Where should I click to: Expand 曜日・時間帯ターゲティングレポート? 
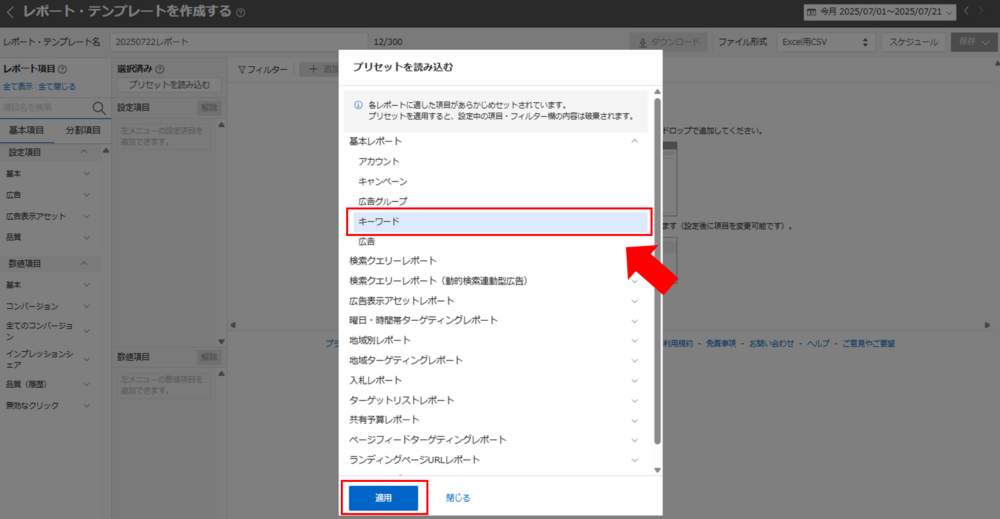(634, 321)
